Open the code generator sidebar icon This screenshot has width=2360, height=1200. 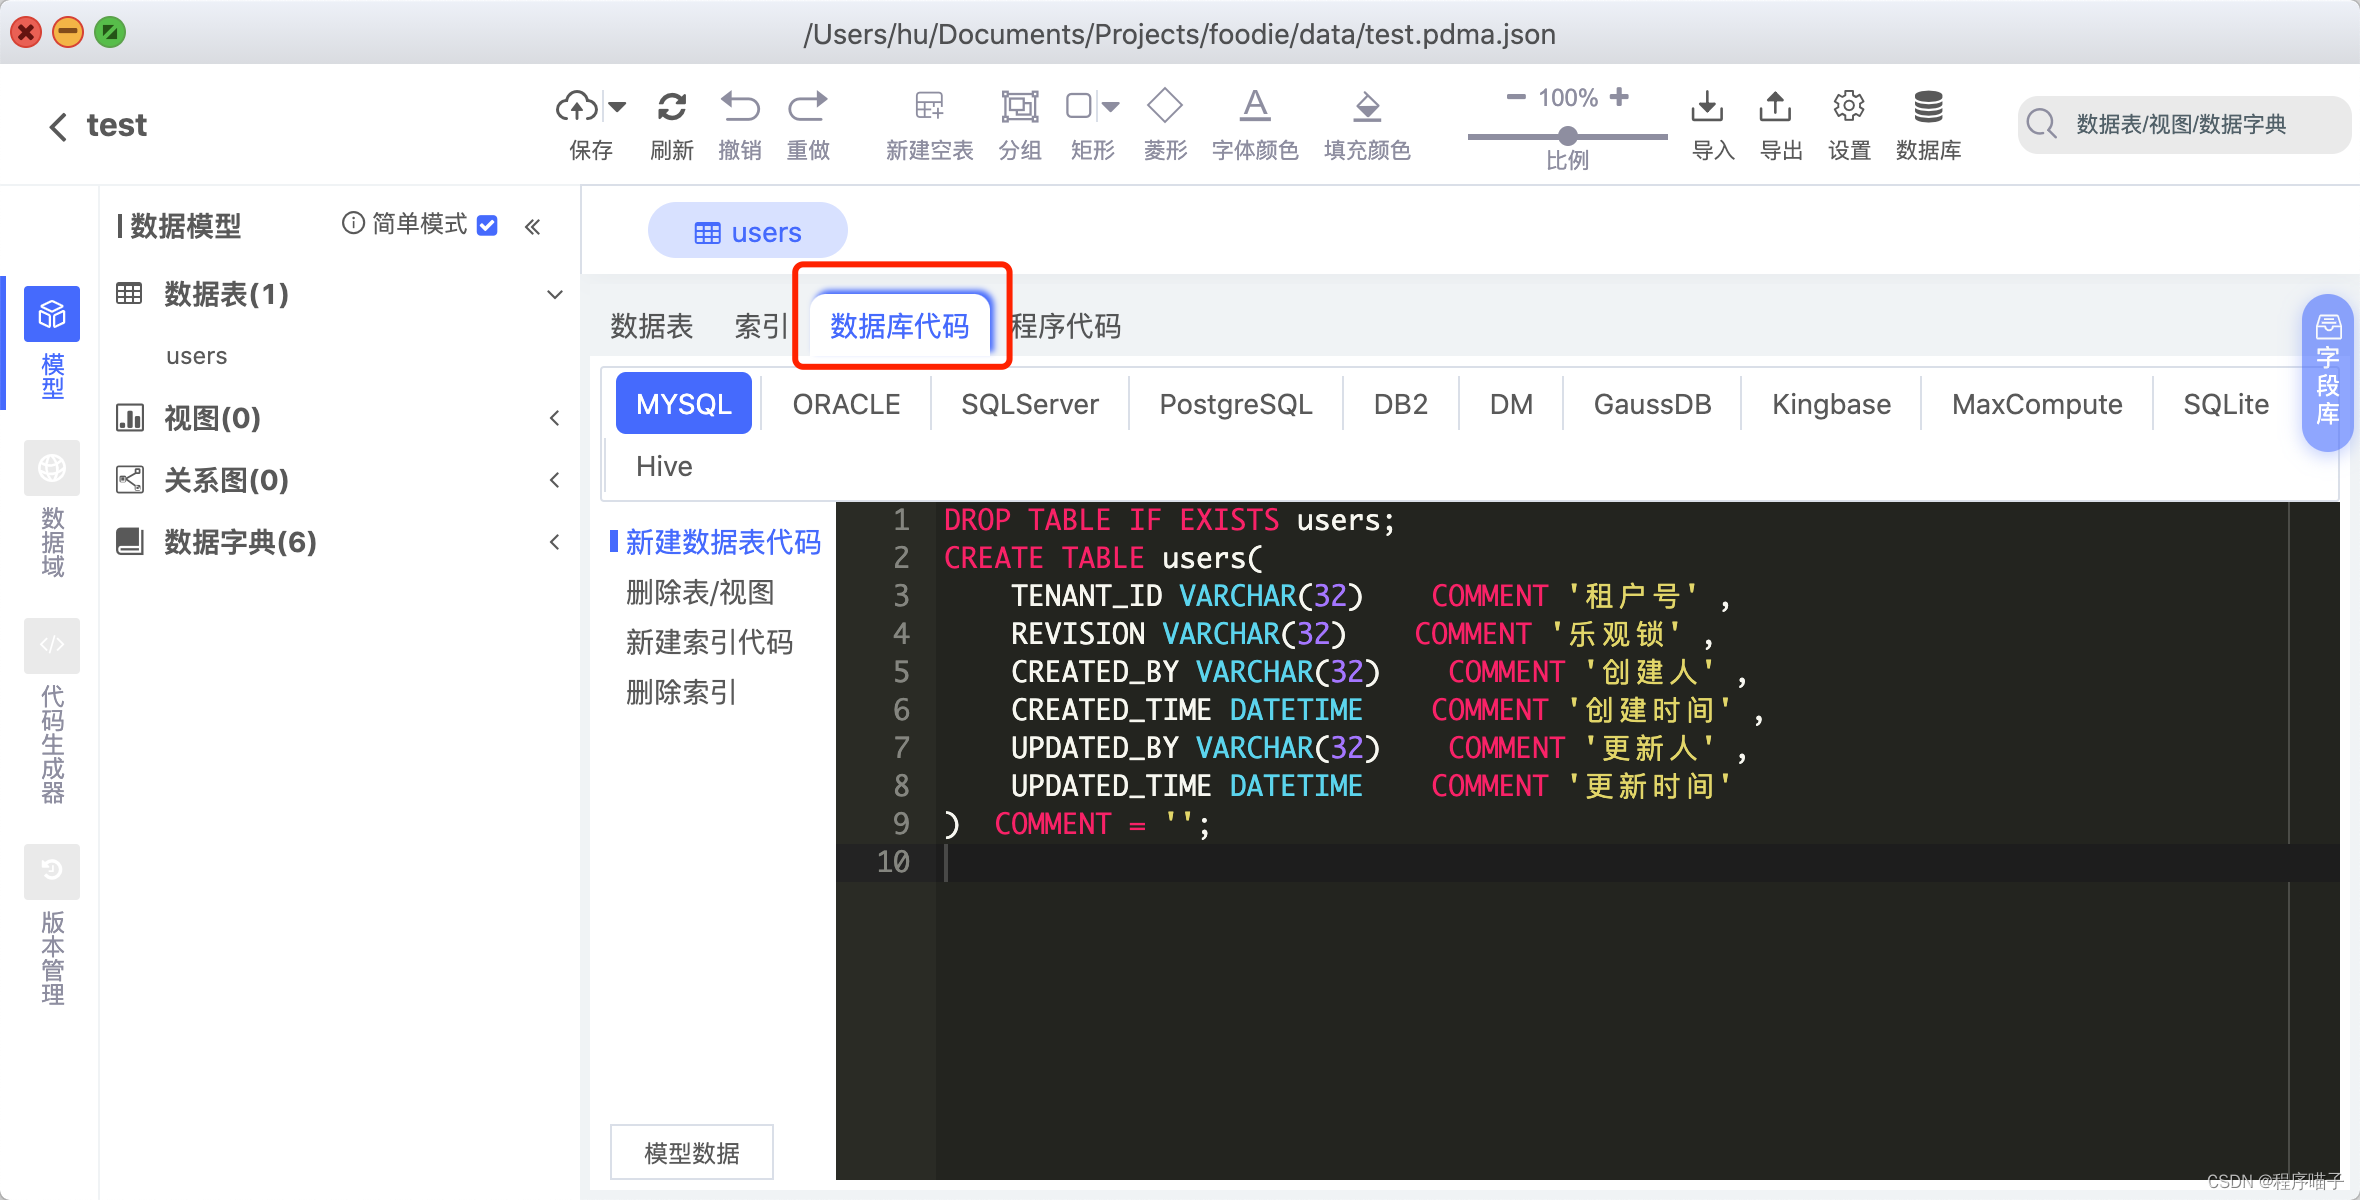click(x=52, y=645)
